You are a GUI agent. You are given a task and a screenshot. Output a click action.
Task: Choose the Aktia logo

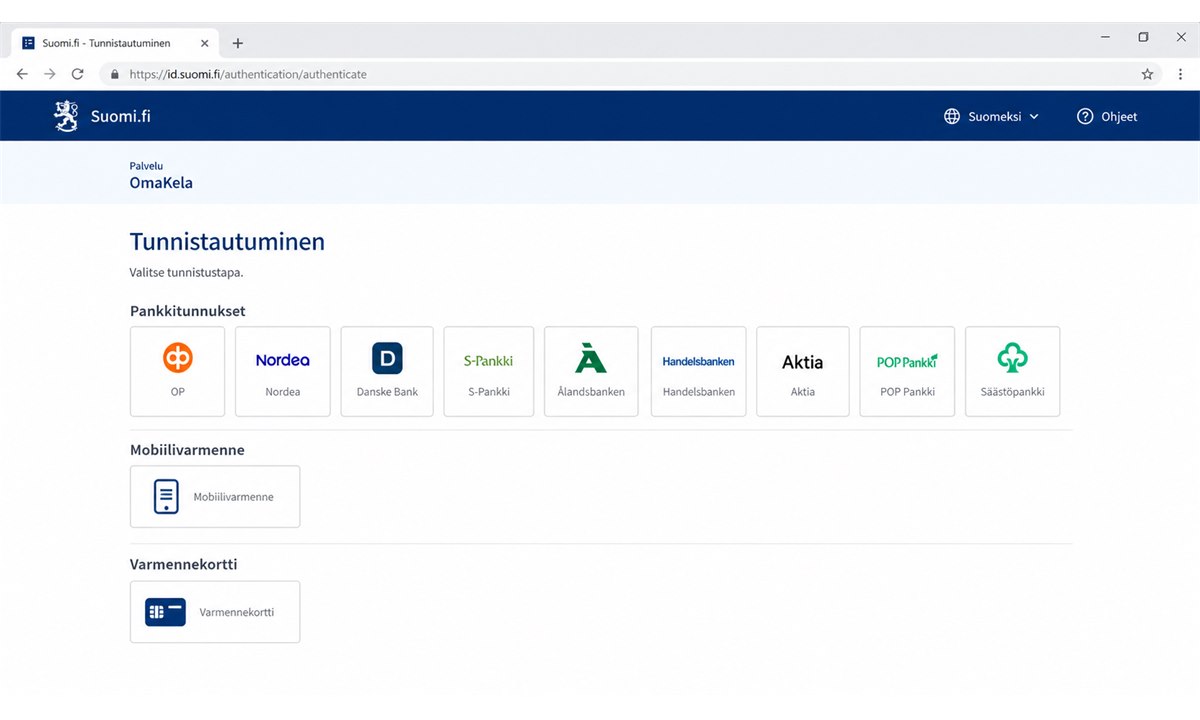[803, 362]
